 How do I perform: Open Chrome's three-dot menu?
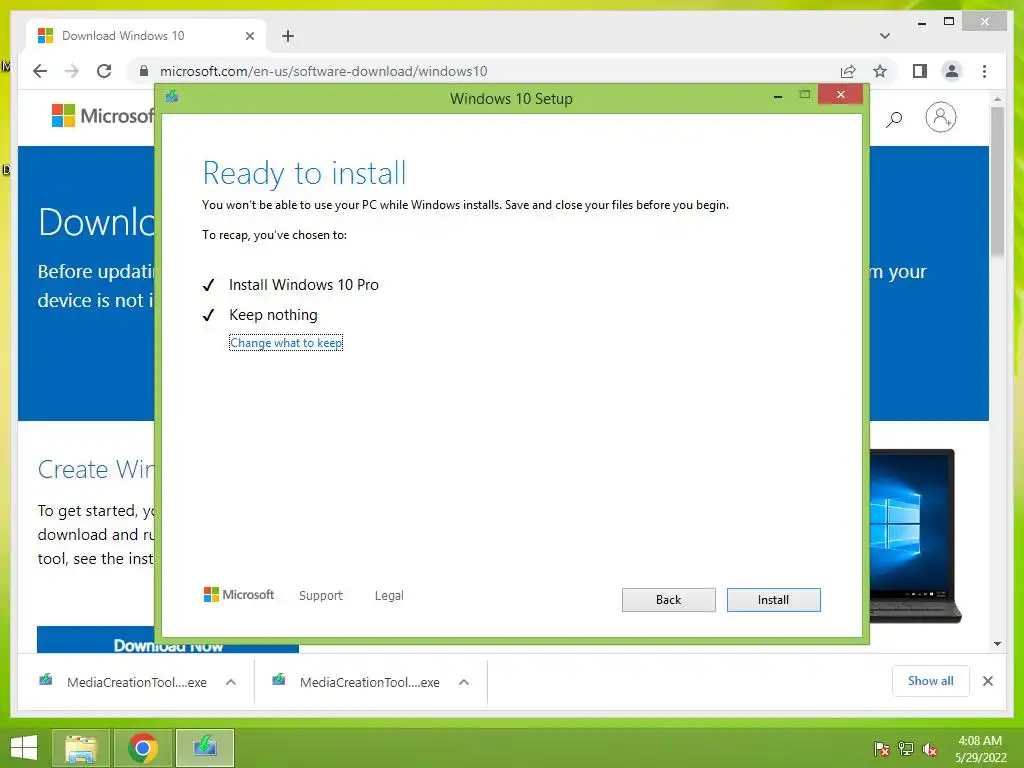(984, 71)
